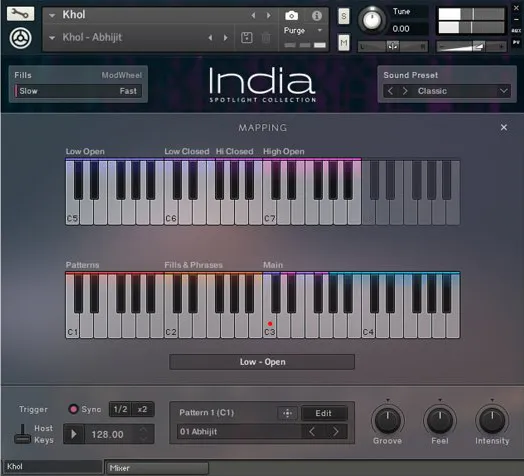Click the Low - Open articulation label
This screenshot has height=476, width=524.
(262, 362)
